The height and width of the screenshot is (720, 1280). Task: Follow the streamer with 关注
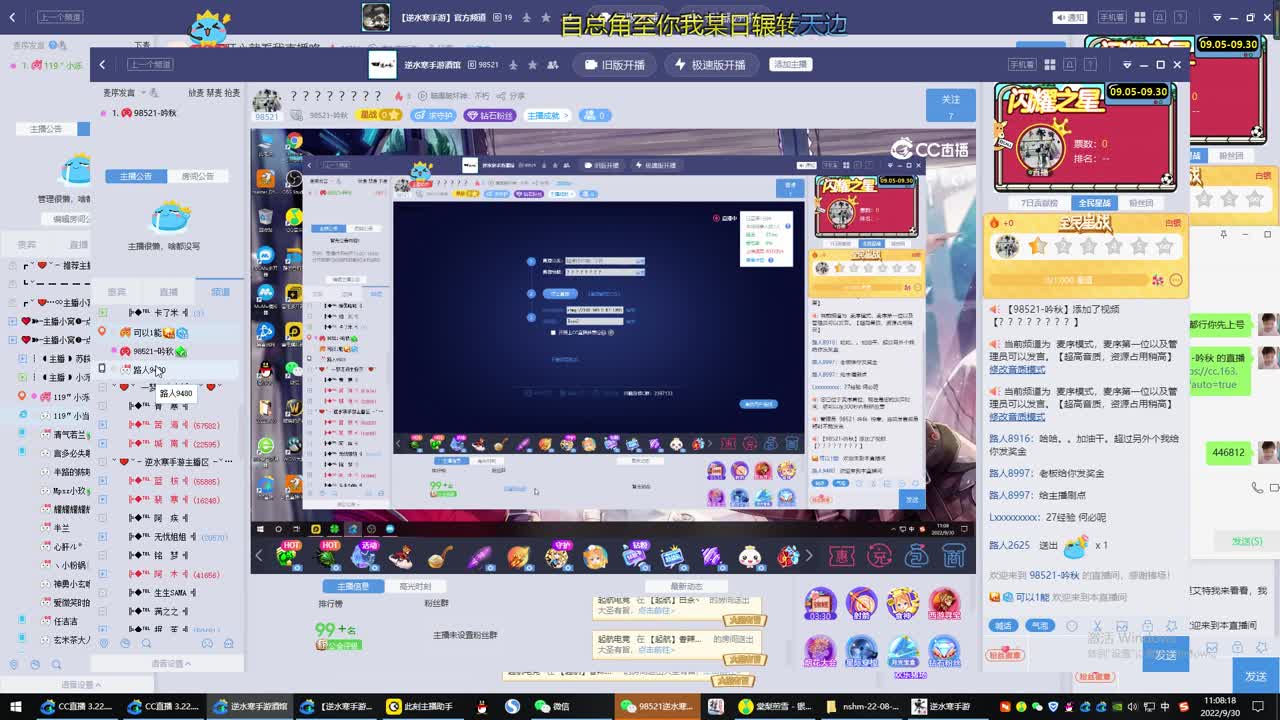951,104
